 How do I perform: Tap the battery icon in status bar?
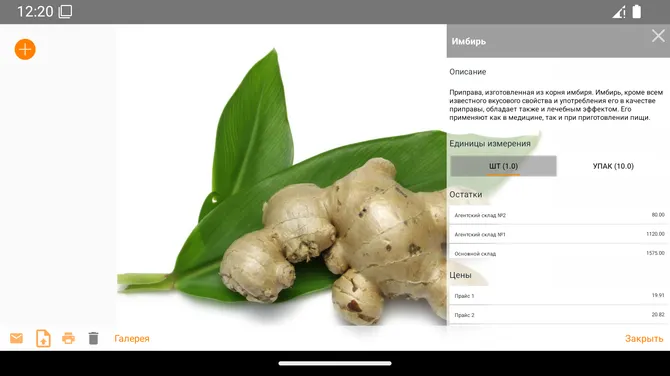pyautogui.click(x=637, y=12)
